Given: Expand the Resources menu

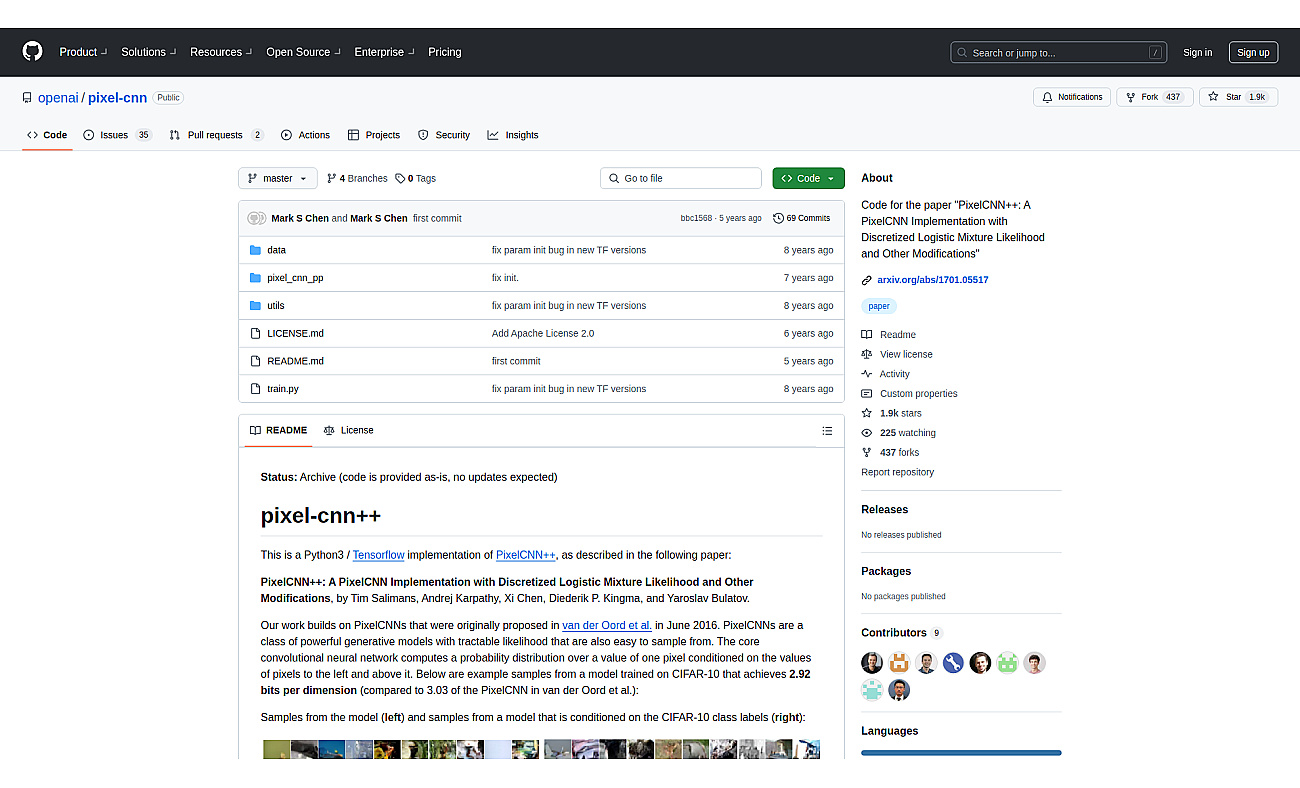Looking at the screenshot, I should 221,52.
